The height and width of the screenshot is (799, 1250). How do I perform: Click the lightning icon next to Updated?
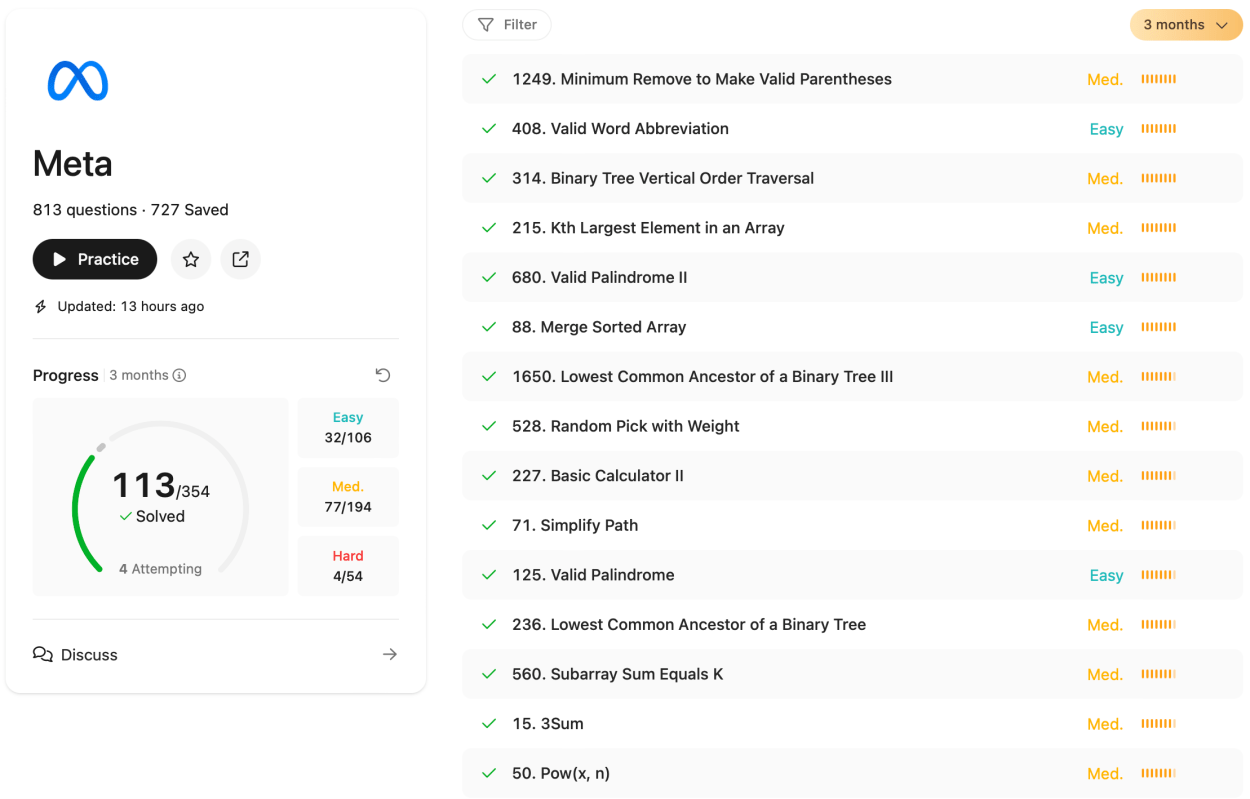(41, 307)
